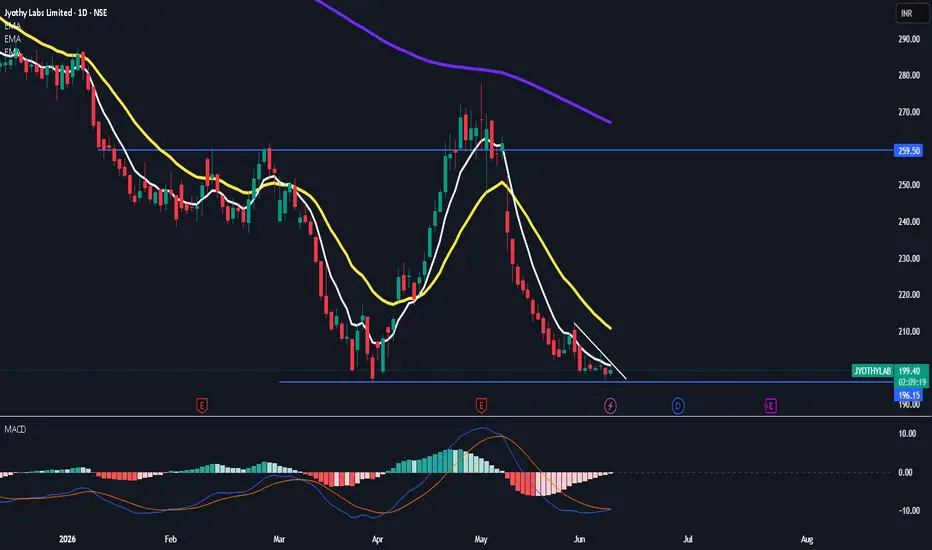Click the pink lightning event marker in June

610,406
